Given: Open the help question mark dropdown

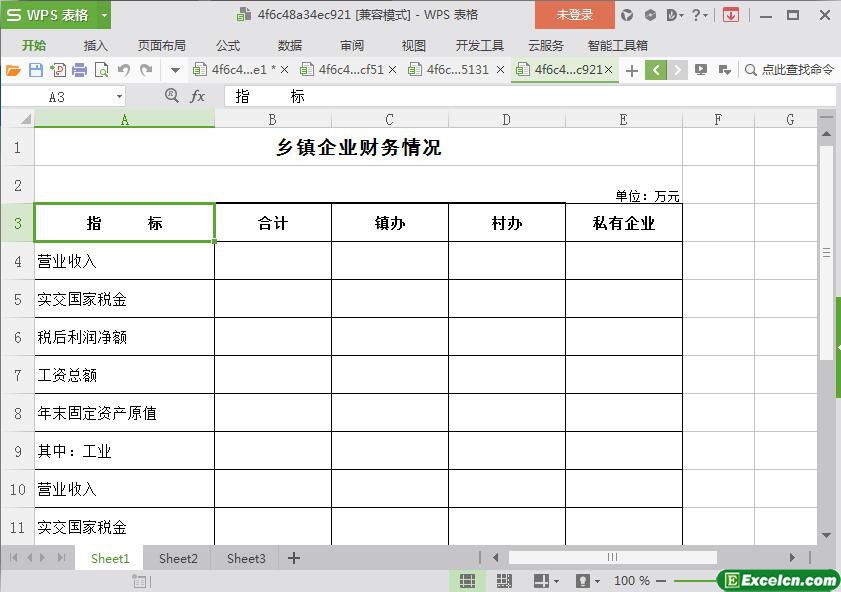Looking at the screenshot, I should click(x=699, y=15).
